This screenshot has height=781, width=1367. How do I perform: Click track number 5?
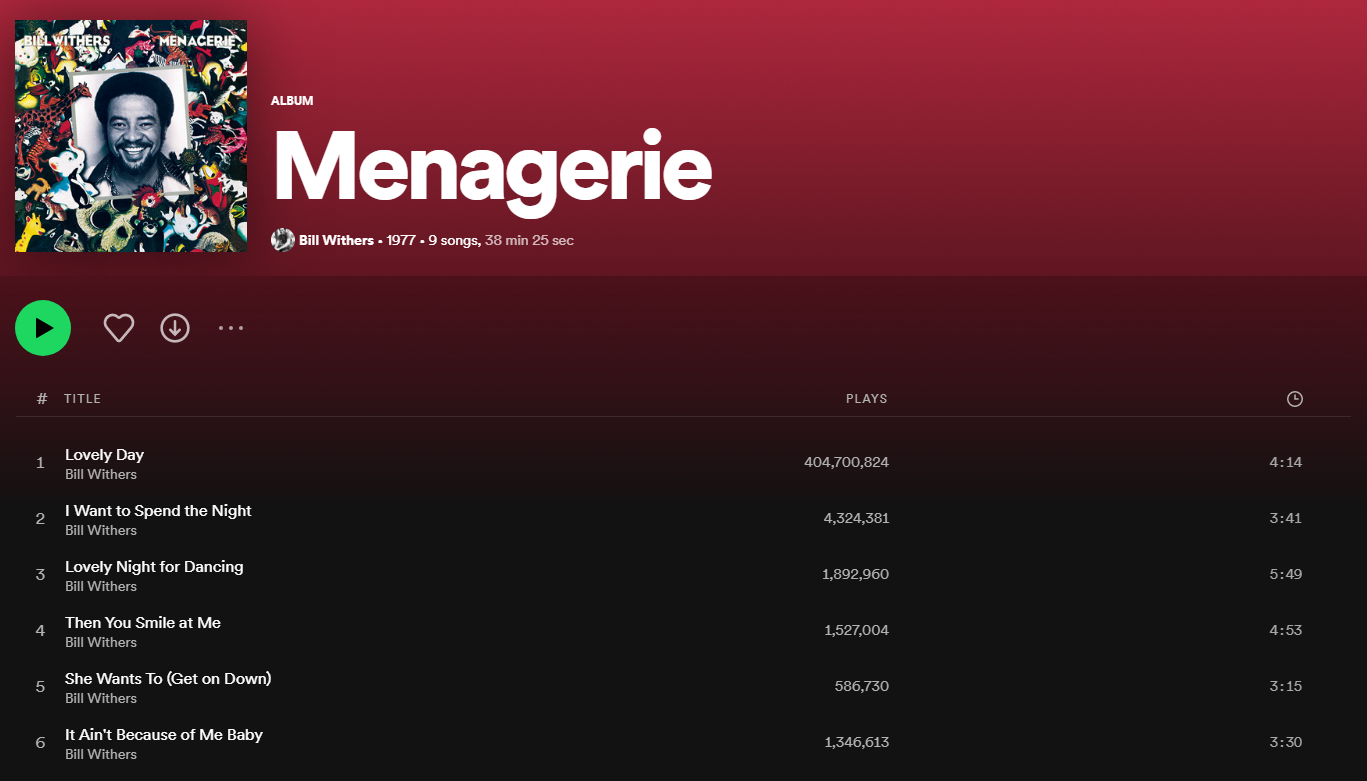click(41, 687)
